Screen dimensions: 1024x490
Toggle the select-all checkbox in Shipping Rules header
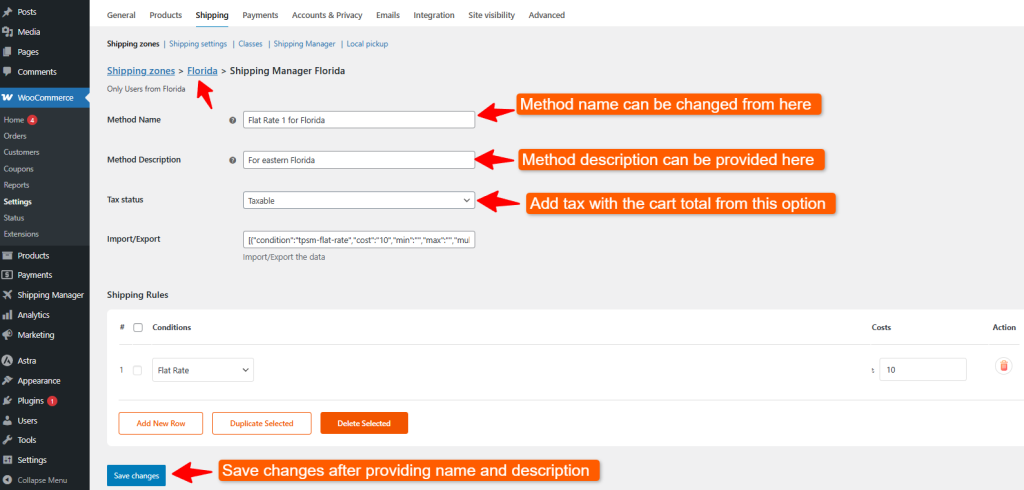pyautogui.click(x=138, y=327)
